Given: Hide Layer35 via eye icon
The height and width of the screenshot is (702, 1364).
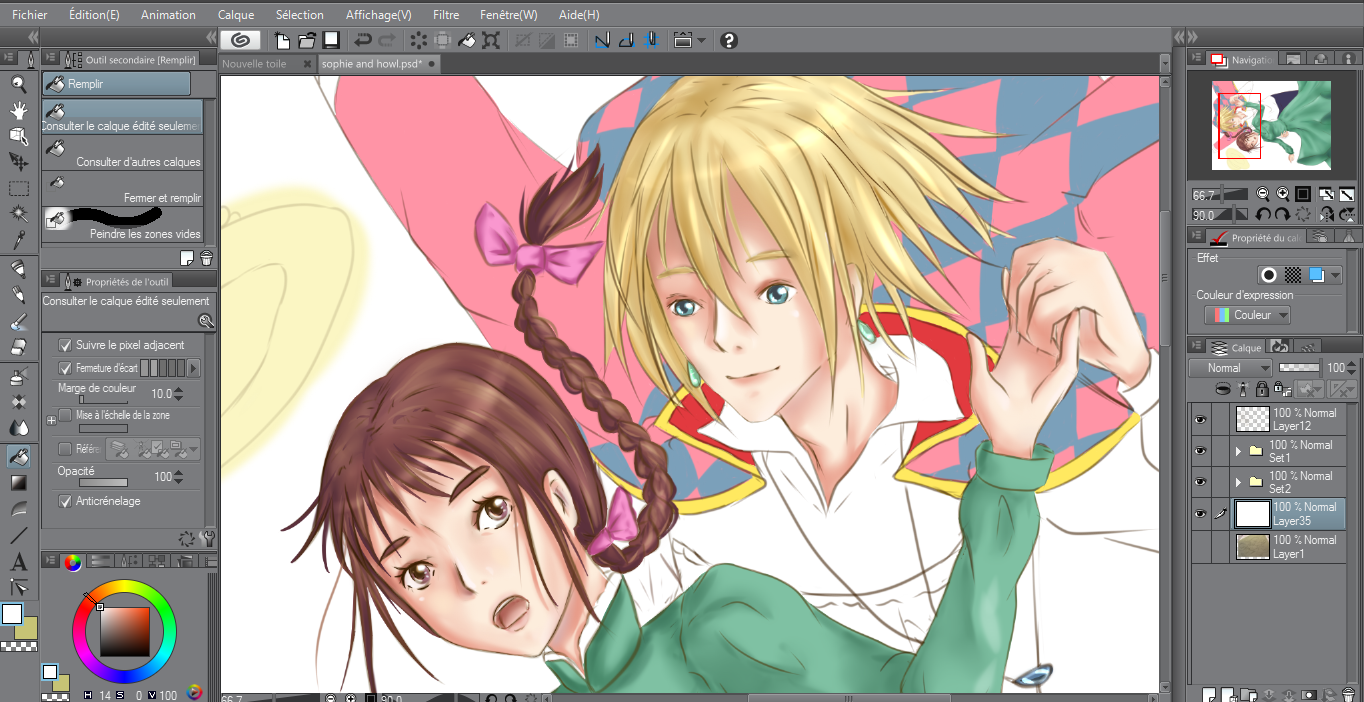Looking at the screenshot, I should click(x=1200, y=514).
